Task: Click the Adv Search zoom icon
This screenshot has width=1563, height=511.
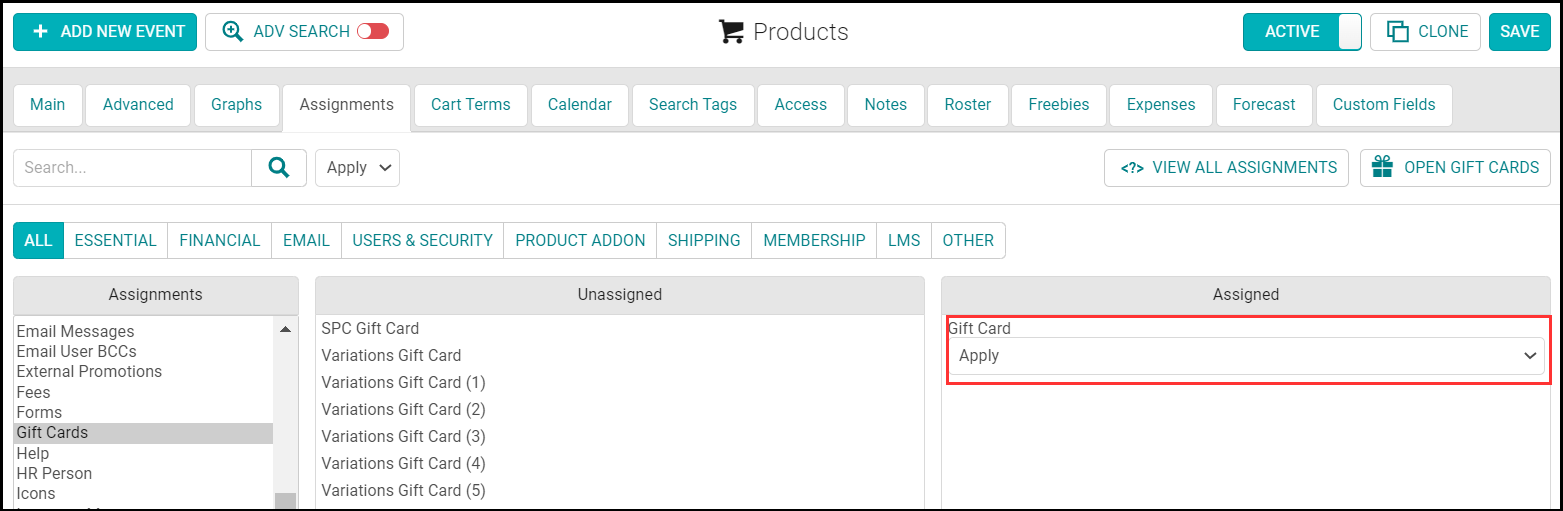Action: tap(233, 32)
